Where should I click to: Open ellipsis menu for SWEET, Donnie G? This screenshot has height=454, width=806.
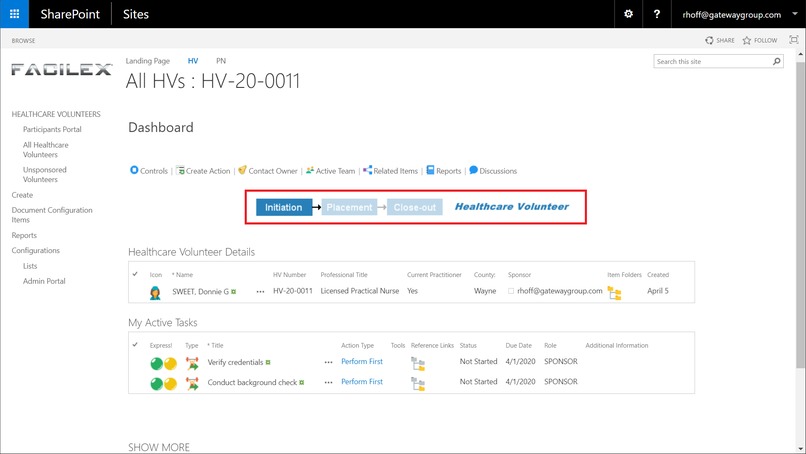click(261, 292)
